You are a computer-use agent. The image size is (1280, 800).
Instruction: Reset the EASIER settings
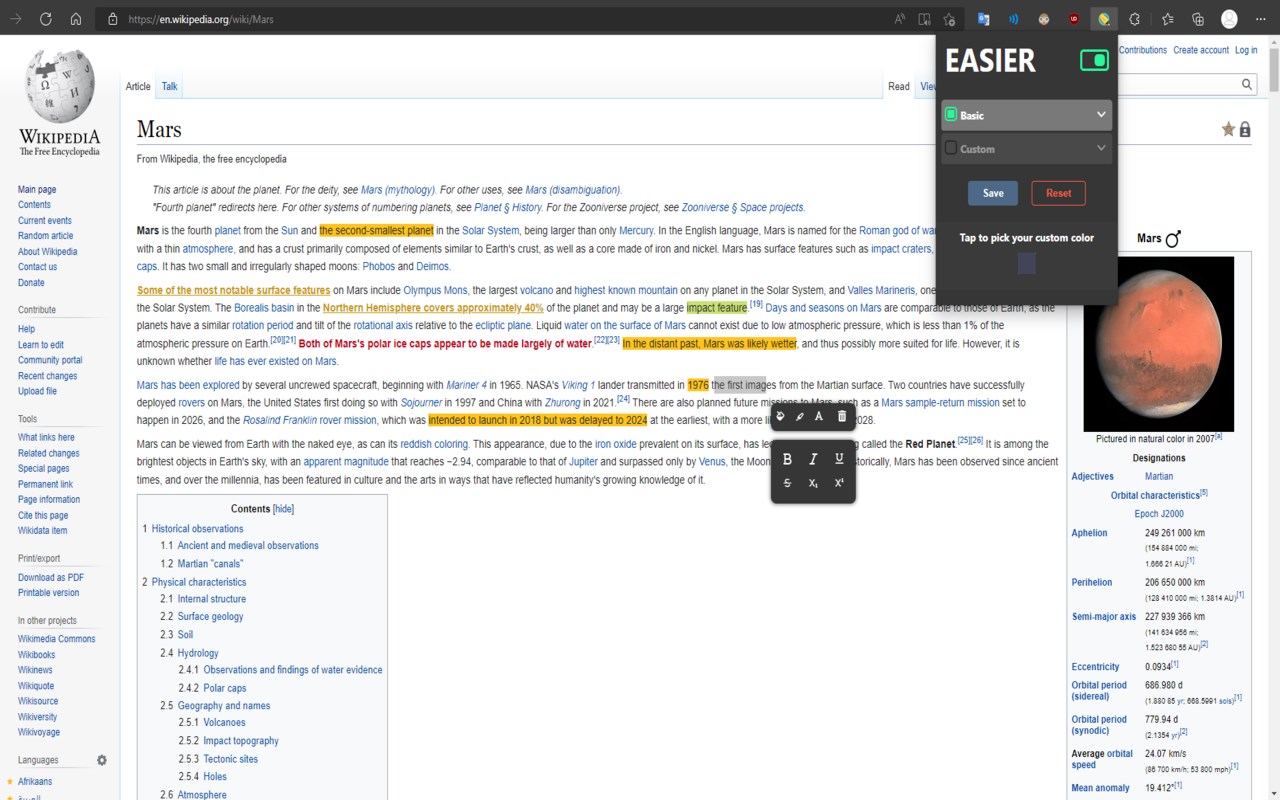1058,193
